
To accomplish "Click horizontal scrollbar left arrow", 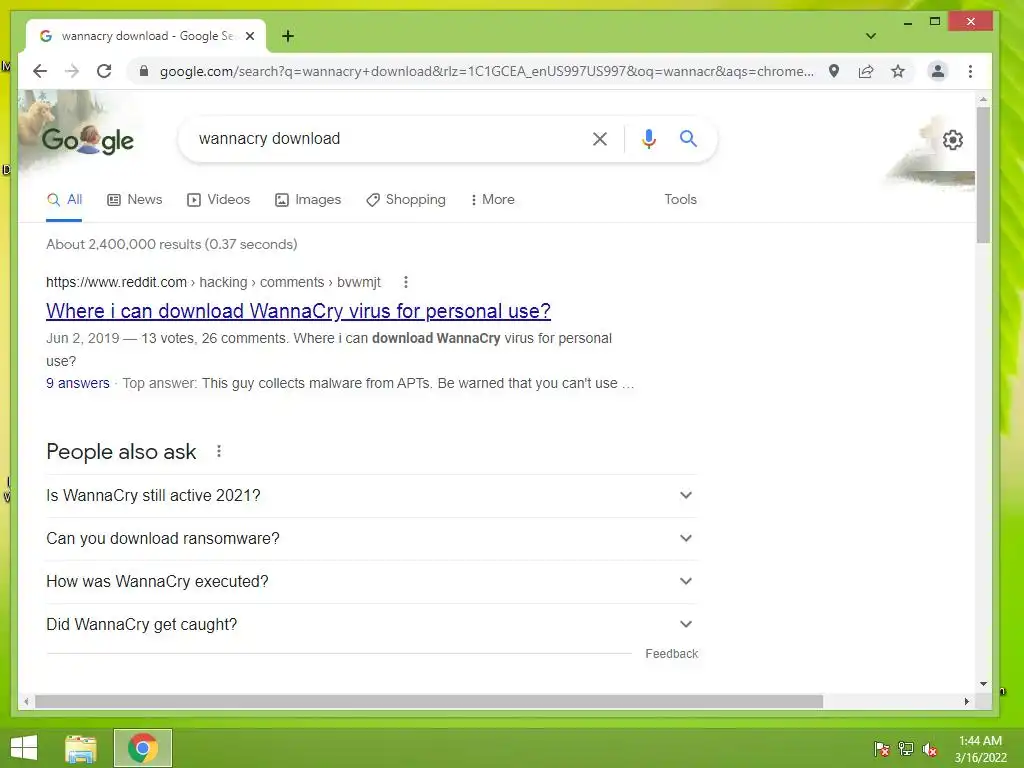I will tap(26, 701).
